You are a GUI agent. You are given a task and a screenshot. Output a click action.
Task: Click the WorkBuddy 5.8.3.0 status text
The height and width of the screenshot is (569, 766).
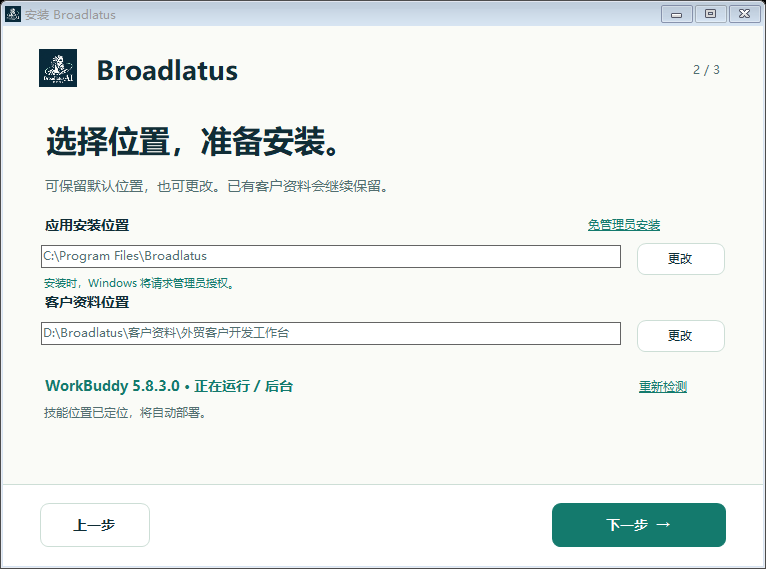tap(169, 386)
